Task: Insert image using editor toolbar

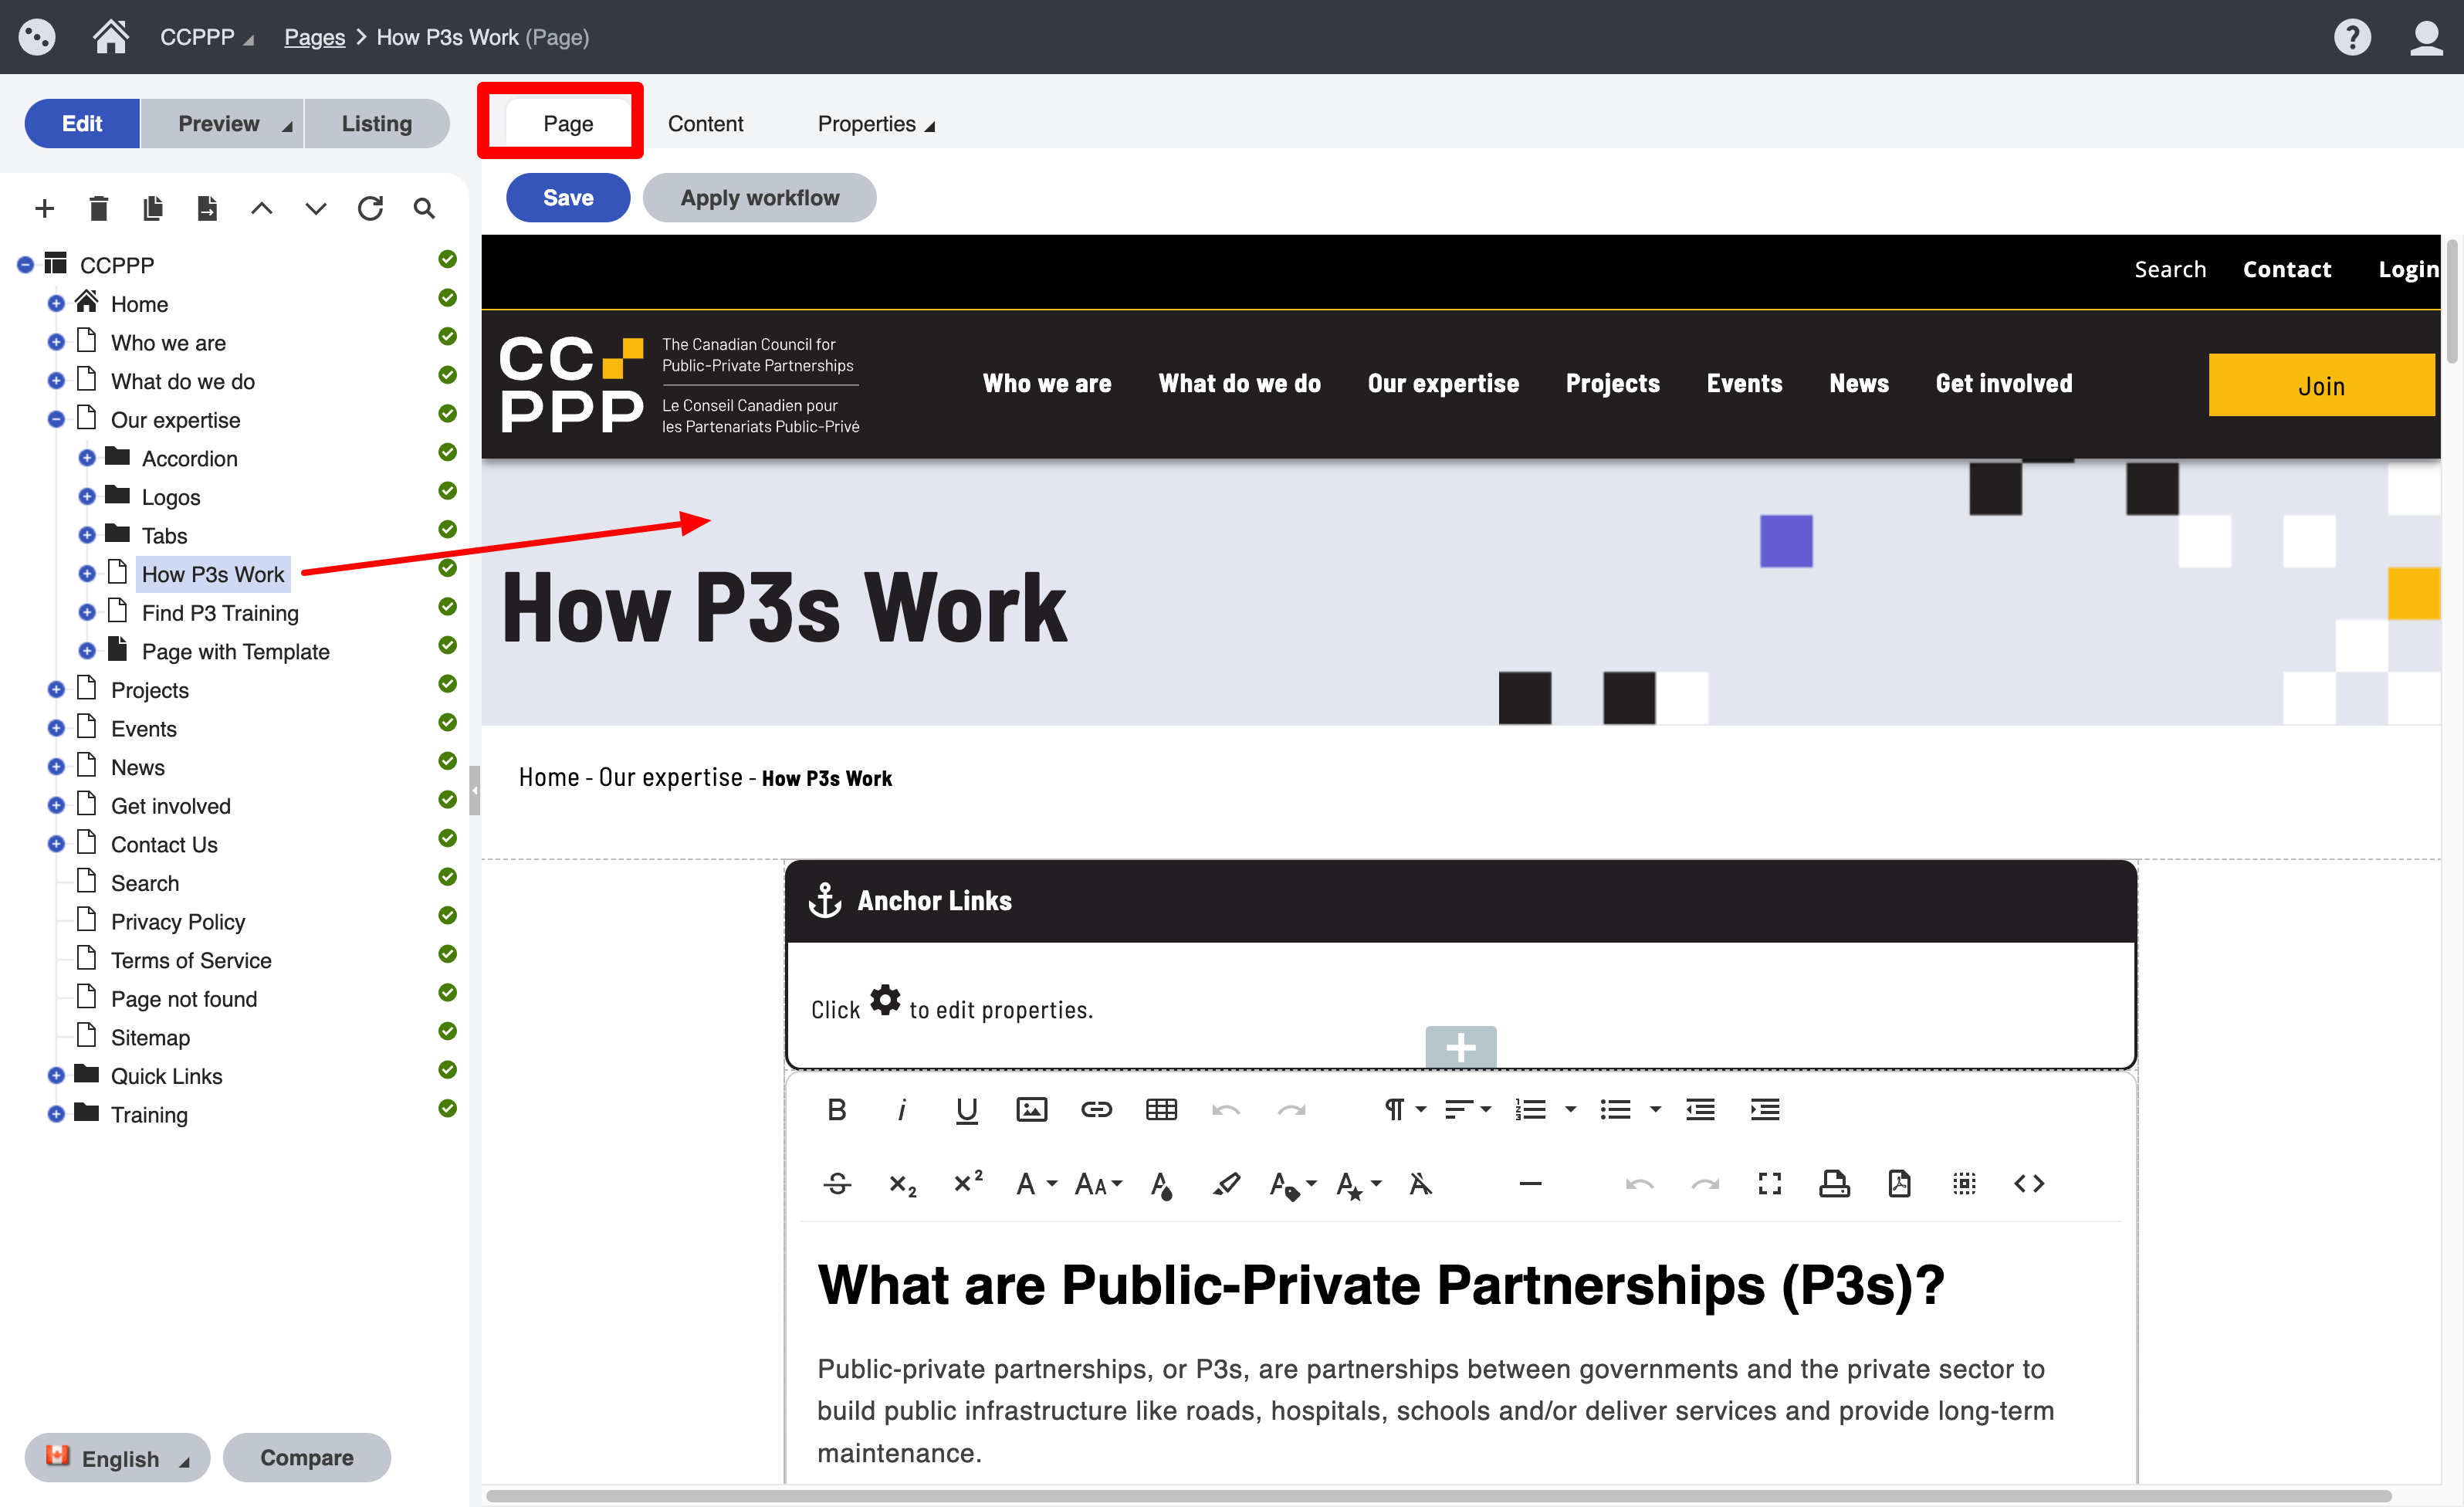Action: 1032,1109
